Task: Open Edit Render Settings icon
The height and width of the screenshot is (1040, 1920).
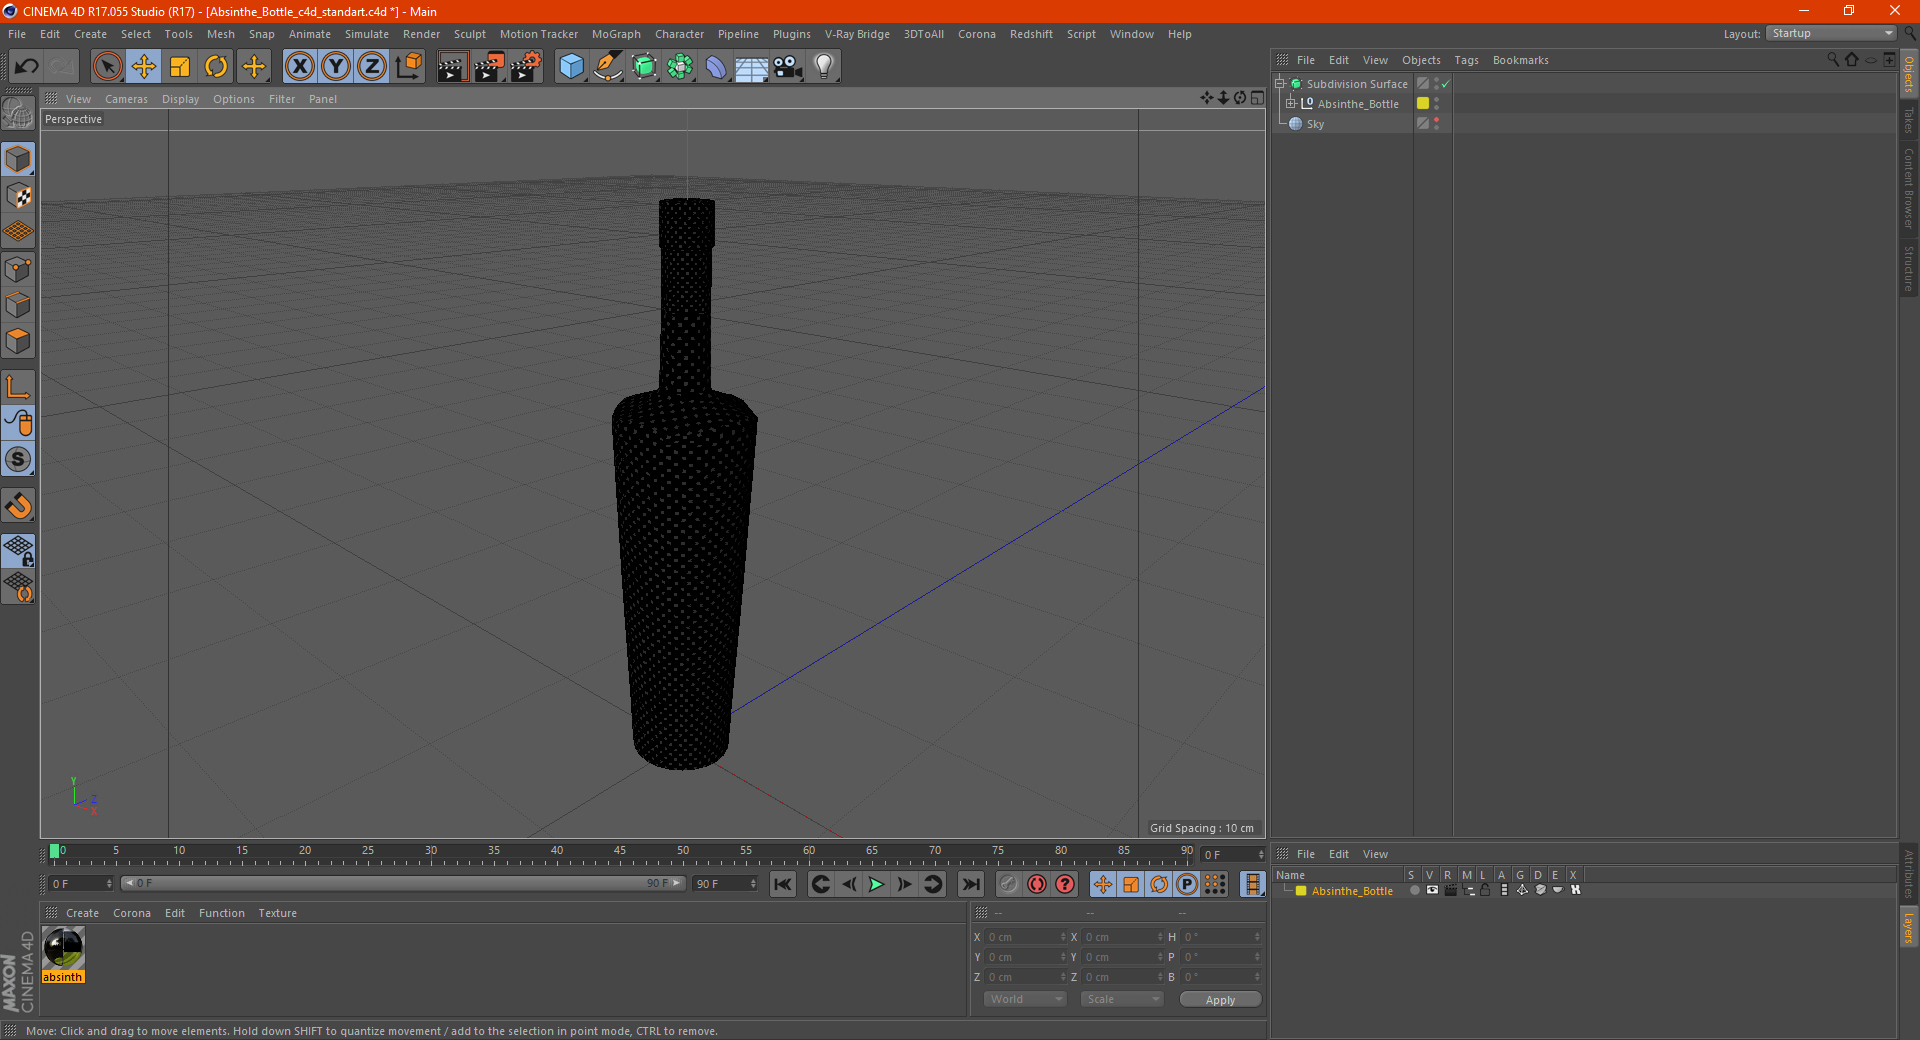Action: (x=526, y=67)
